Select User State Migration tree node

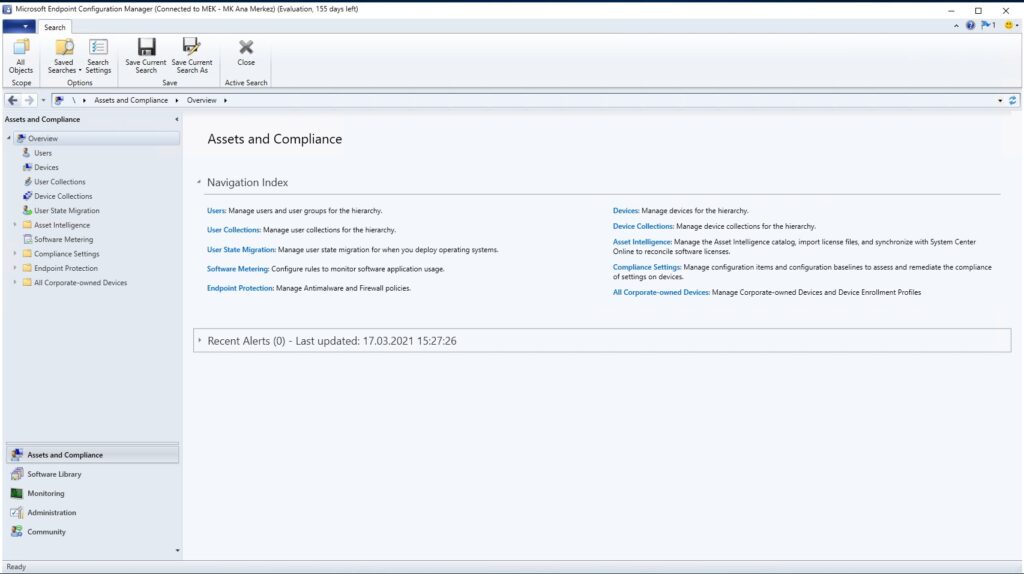(66, 211)
